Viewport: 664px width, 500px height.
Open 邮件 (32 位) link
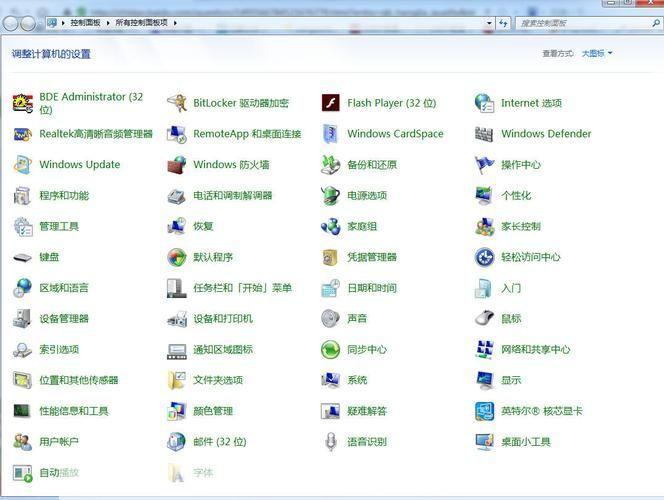220,442
